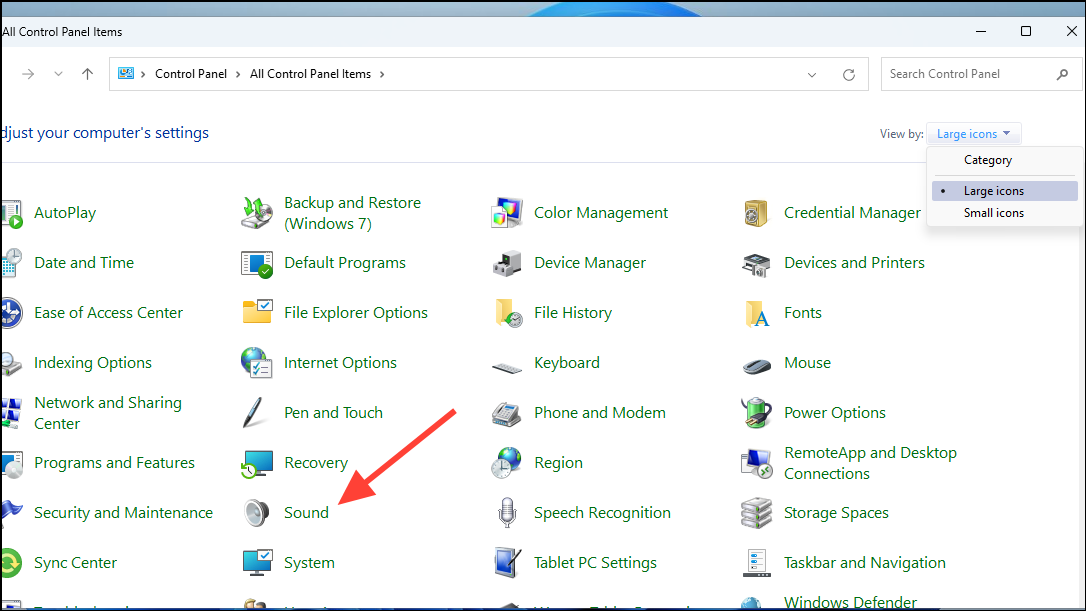The image size is (1086, 611).
Task: Open the Mouse icon
Action: (x=756, y=365)
